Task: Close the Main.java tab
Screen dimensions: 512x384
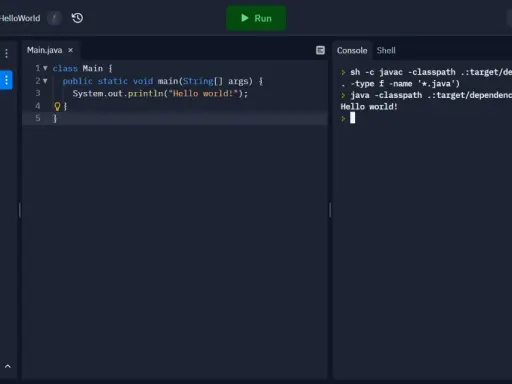Action: (70, 50)
